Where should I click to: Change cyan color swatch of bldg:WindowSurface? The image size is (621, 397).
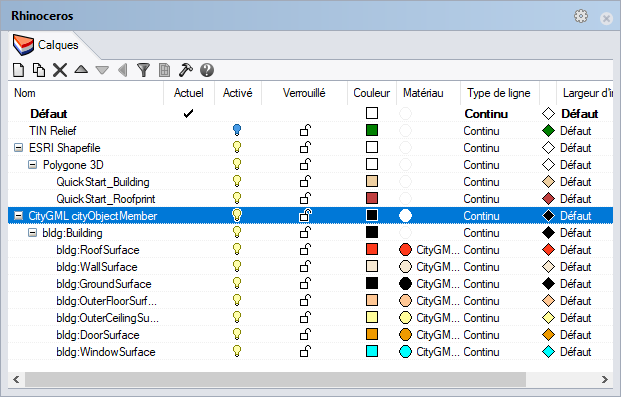[x=372, y=351]
